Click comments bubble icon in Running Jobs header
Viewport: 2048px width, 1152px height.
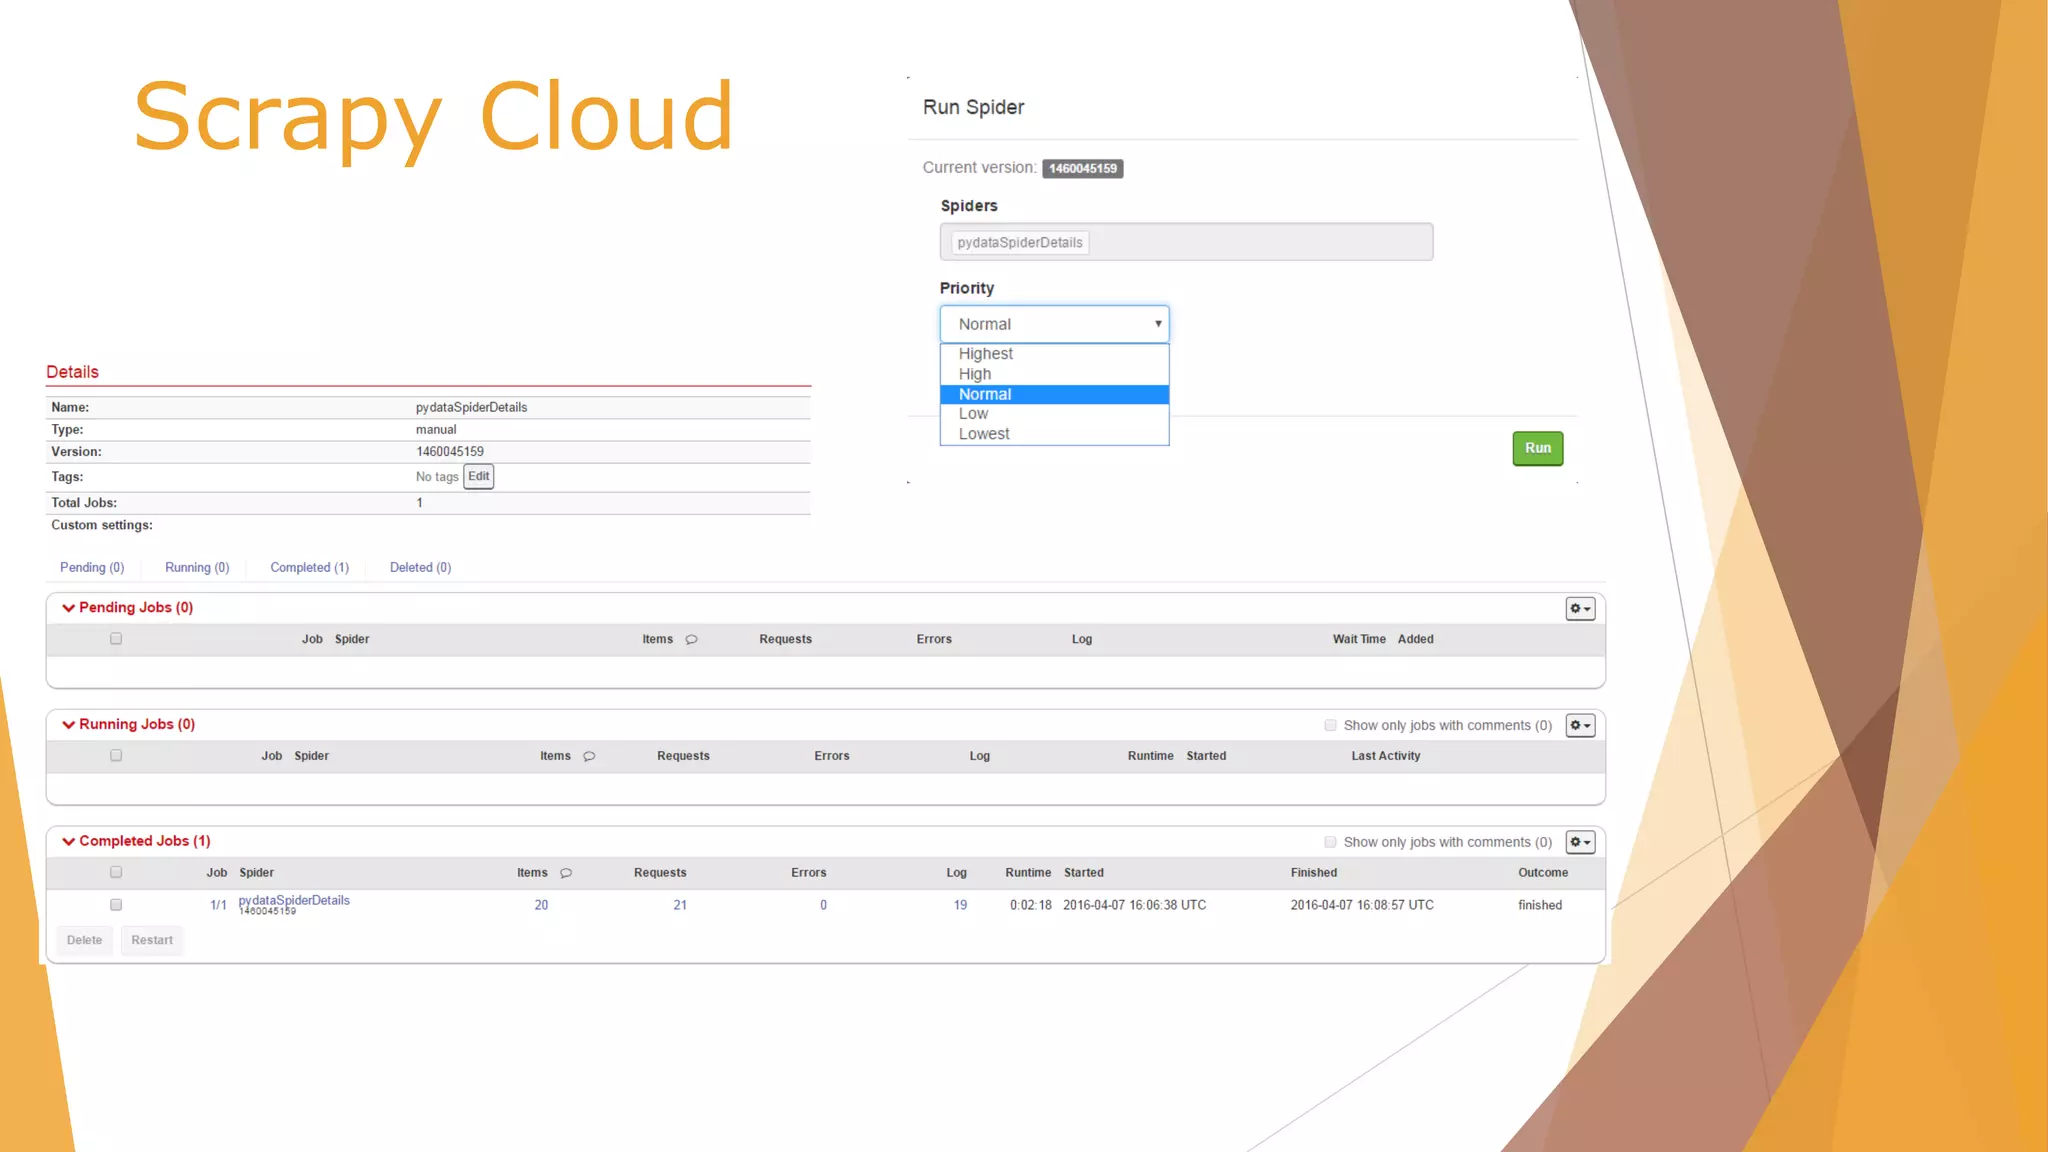point(589,757)
